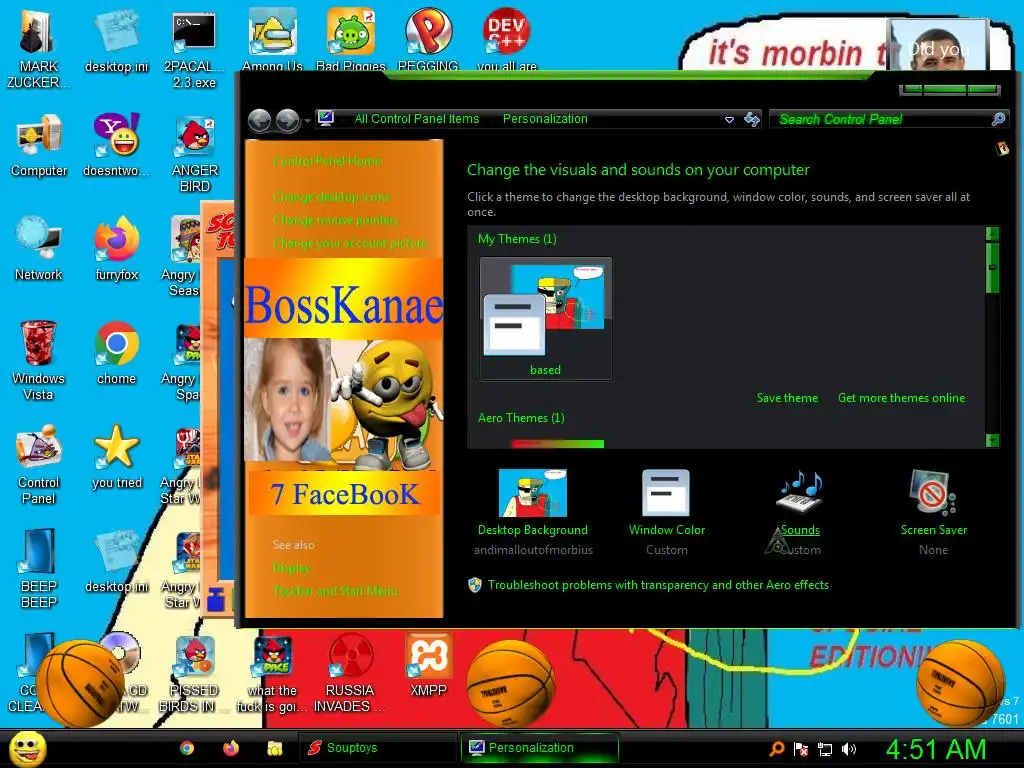Click 'Change desktop icons' link

tap(331, 197)
